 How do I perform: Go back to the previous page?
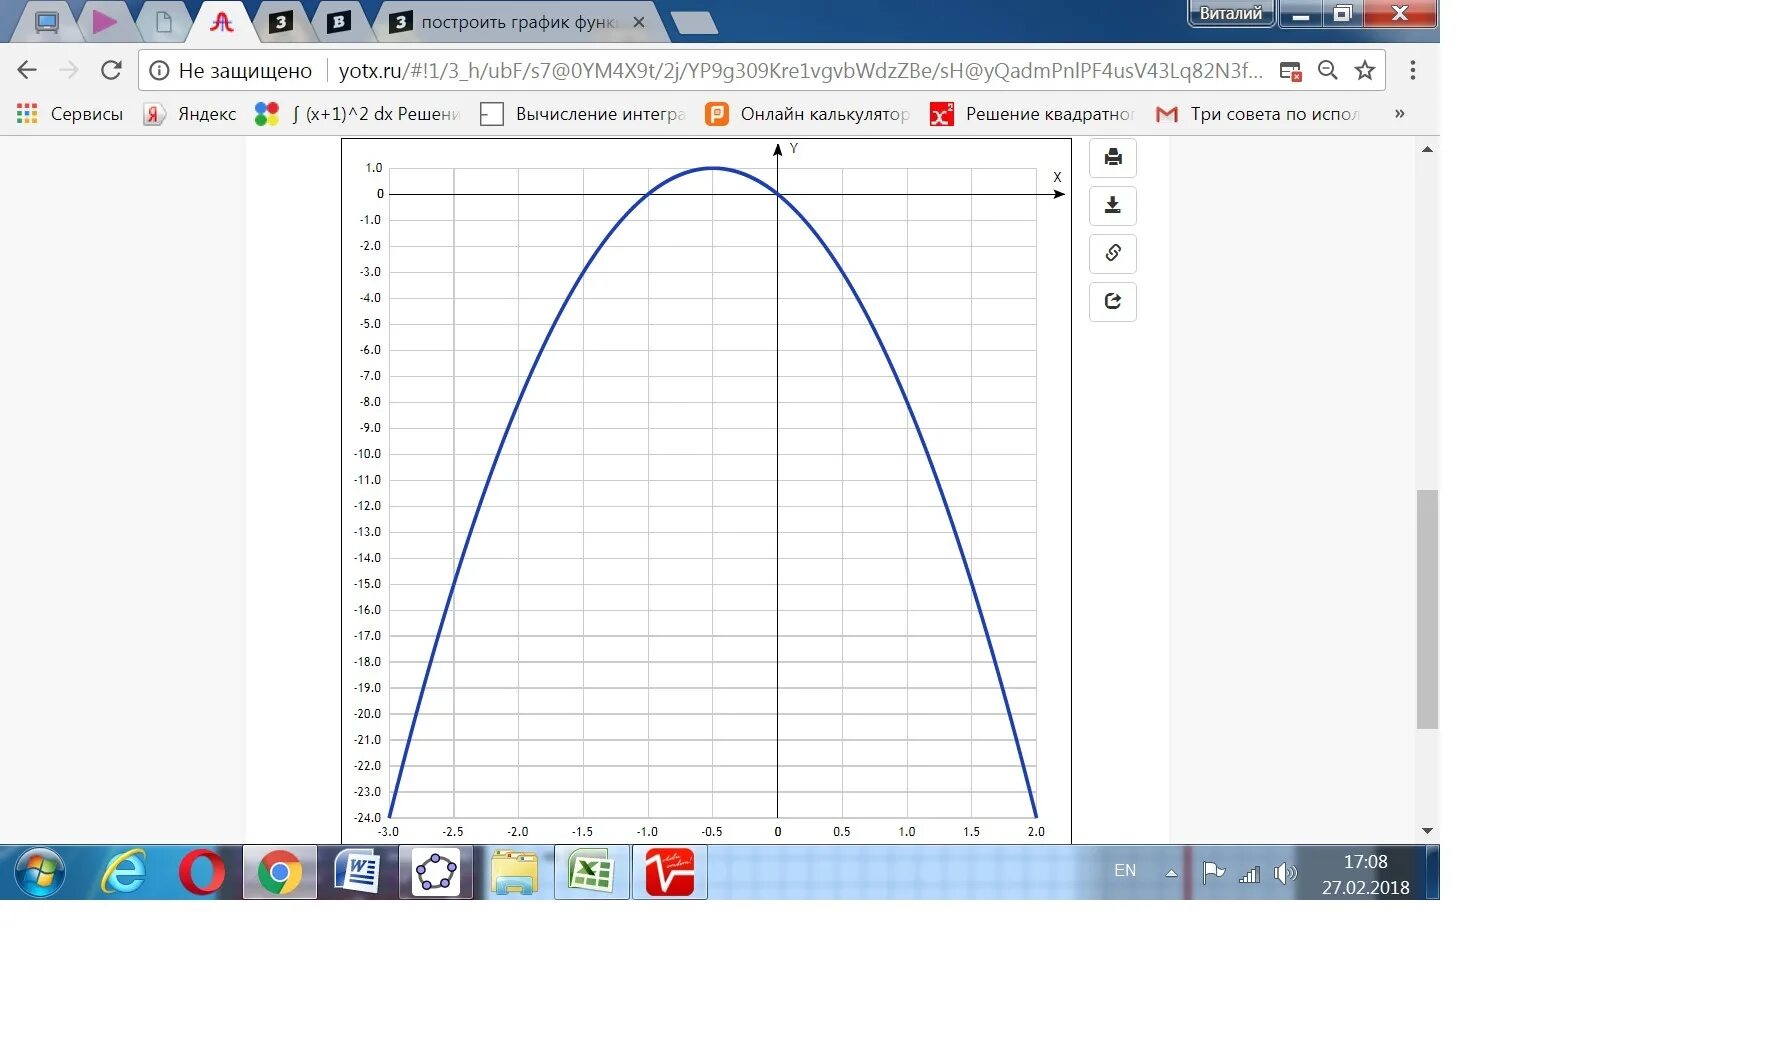pyautogui.click(x=27, y=70)
